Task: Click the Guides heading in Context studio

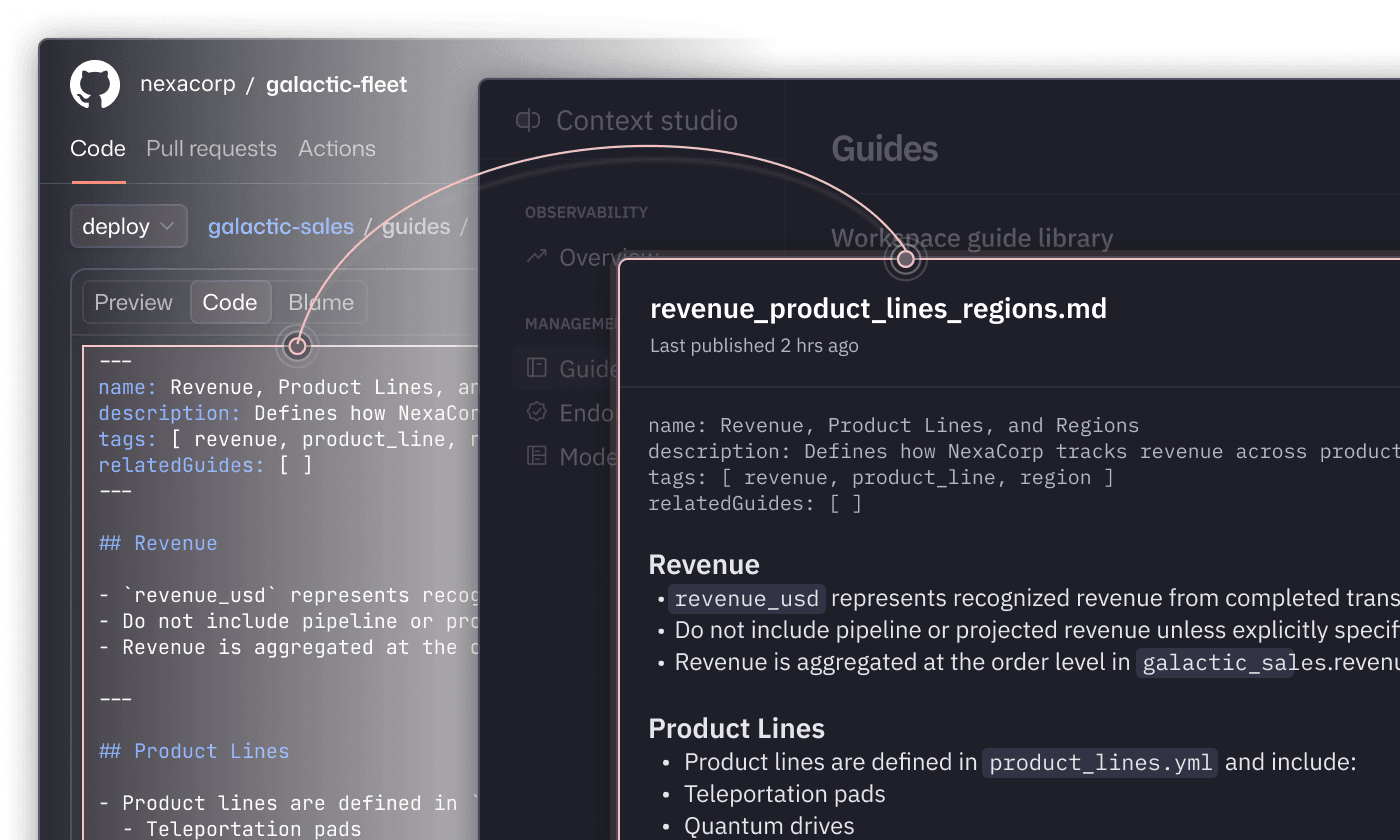Action: [x=885, y=149]
